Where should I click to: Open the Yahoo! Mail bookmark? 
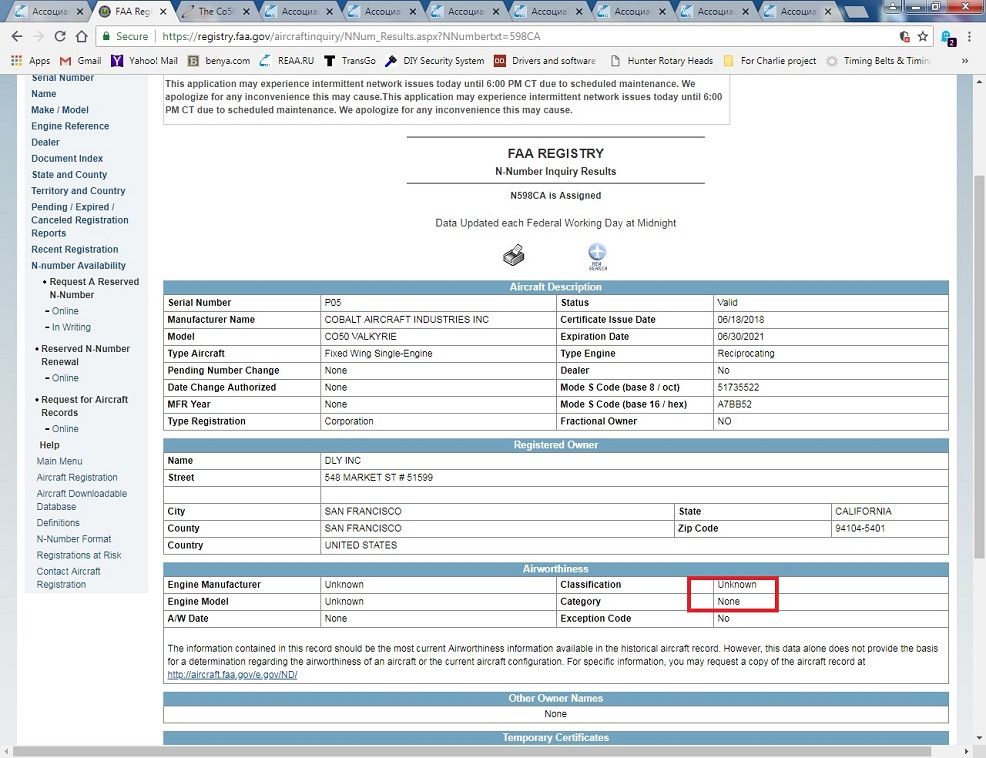tap(144, 61)
